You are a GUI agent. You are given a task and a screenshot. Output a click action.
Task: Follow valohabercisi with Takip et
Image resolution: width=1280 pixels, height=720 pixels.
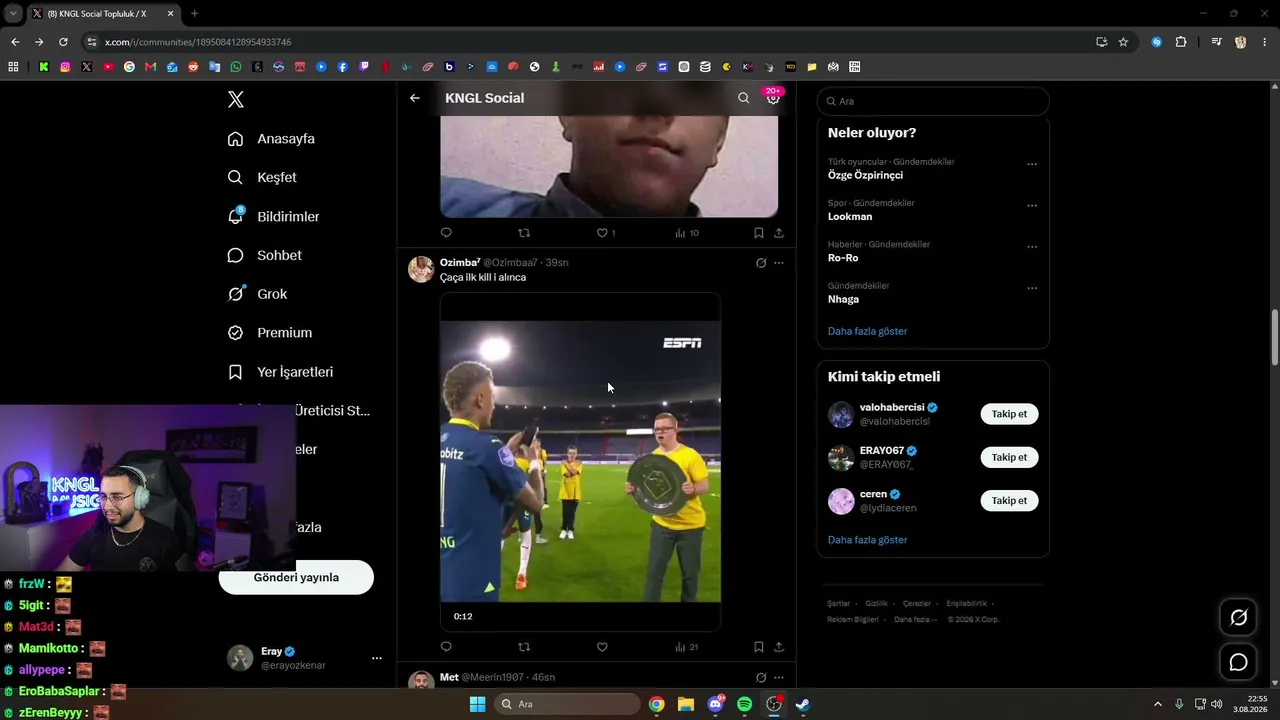[1009, 414]
